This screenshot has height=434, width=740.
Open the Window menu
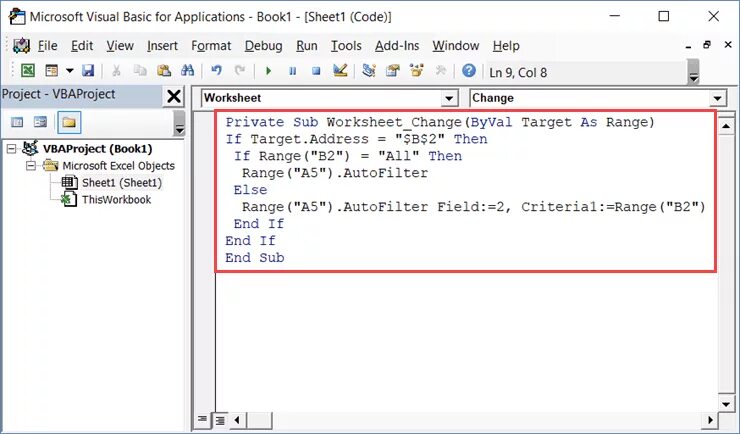pos(456,46)
